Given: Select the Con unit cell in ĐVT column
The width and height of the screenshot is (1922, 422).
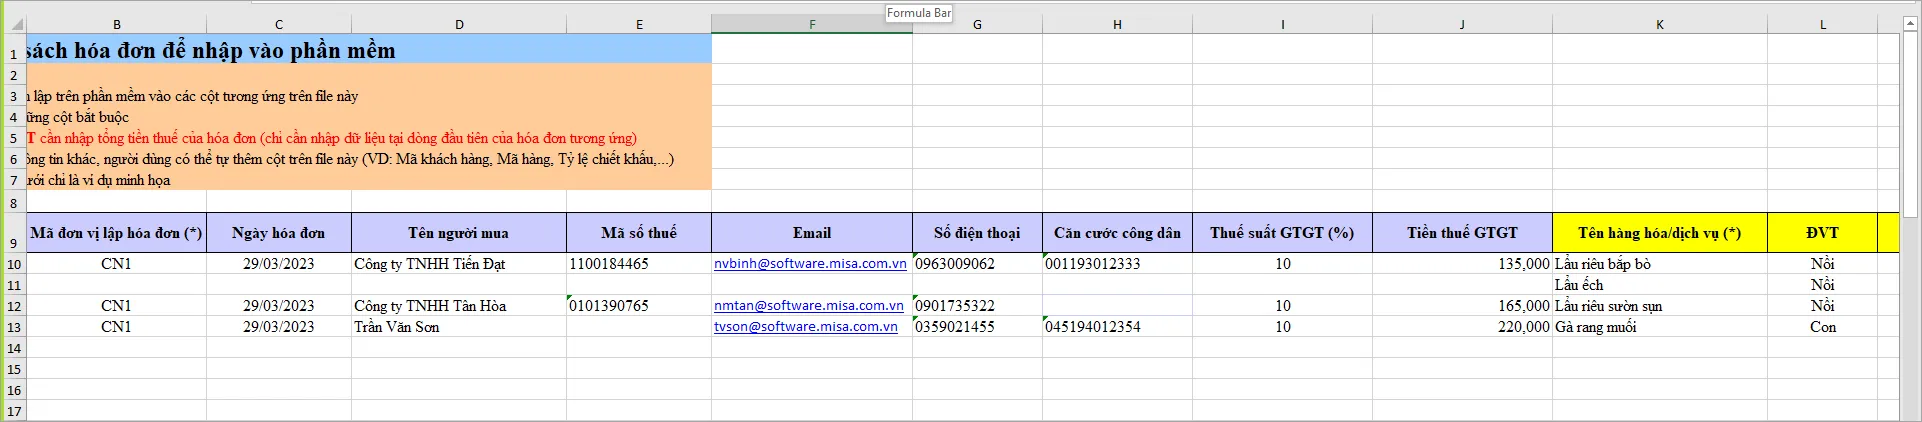Looking at the screenshot, I should (x=1822, y=327).
